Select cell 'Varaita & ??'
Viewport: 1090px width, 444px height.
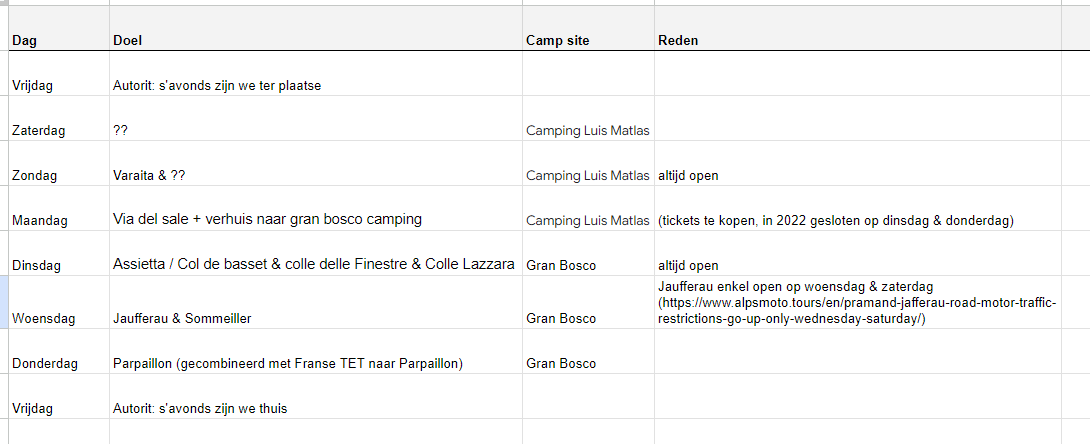pos(316,164)
